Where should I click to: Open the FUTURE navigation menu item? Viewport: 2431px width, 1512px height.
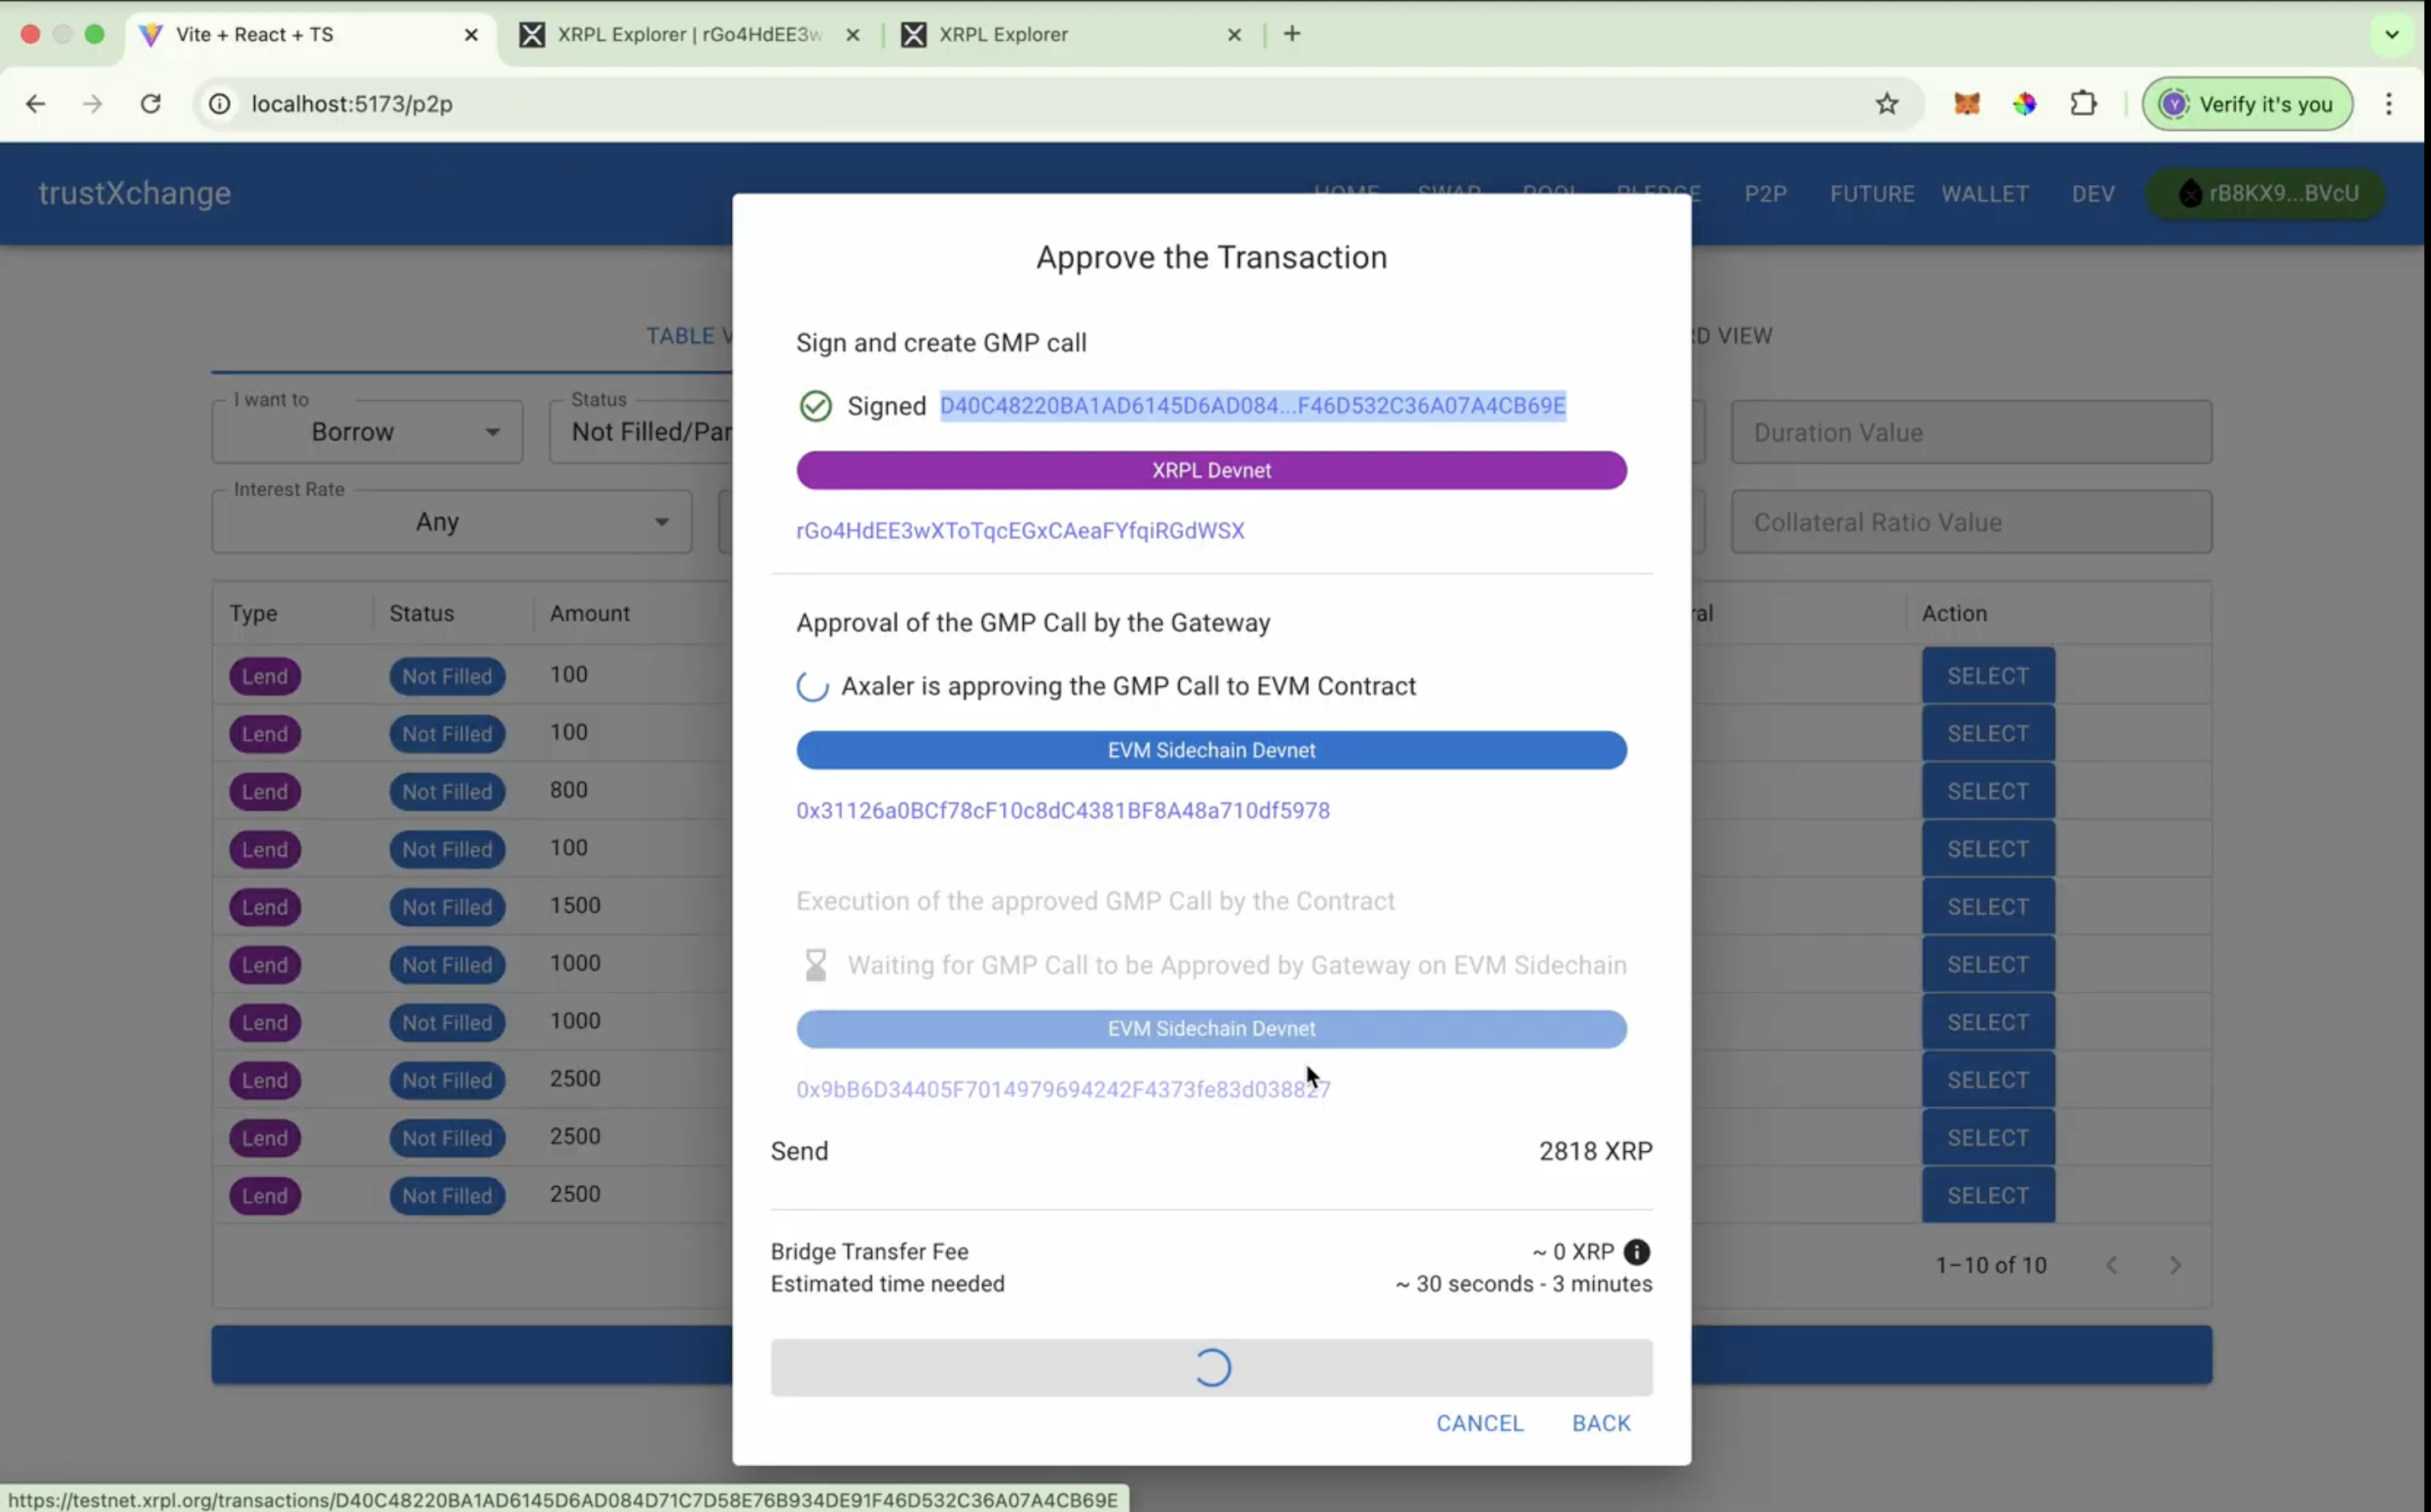[1871, 194]
